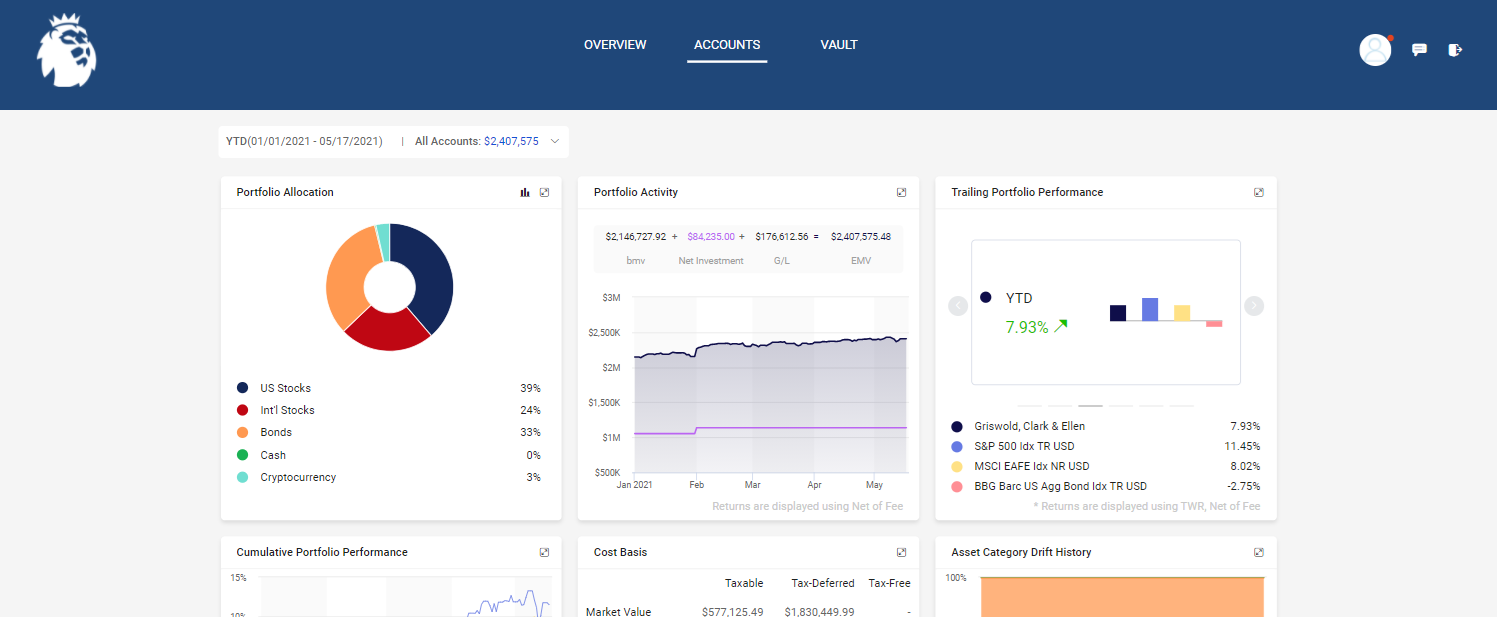Open the All Accounts dropdown

(x=485, y=141)
